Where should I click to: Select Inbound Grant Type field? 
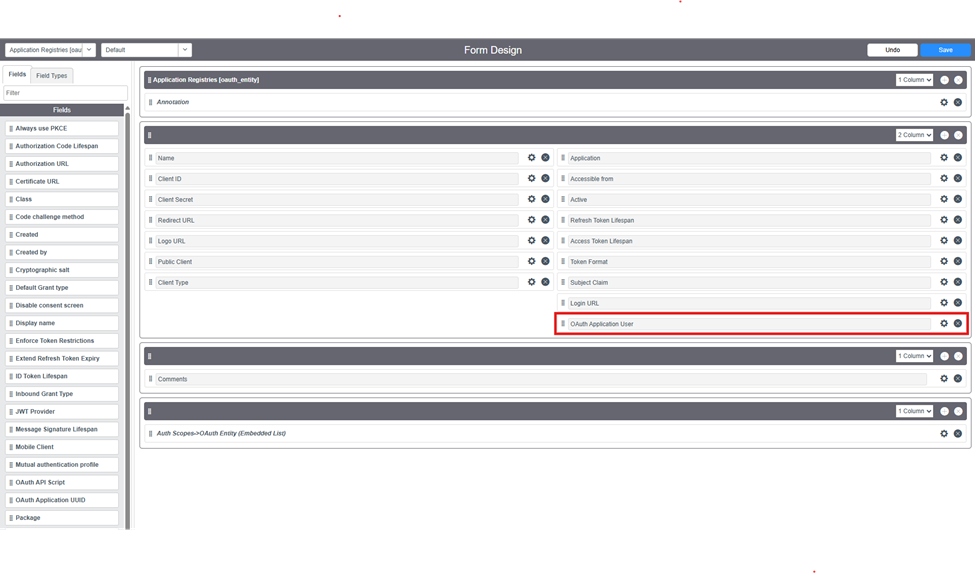[62, 394]
